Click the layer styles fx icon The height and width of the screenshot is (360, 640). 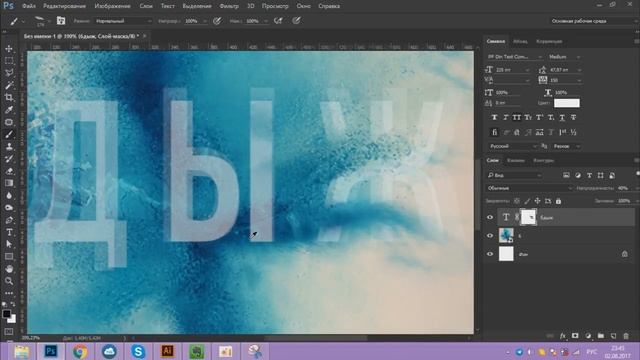(562, 336)
